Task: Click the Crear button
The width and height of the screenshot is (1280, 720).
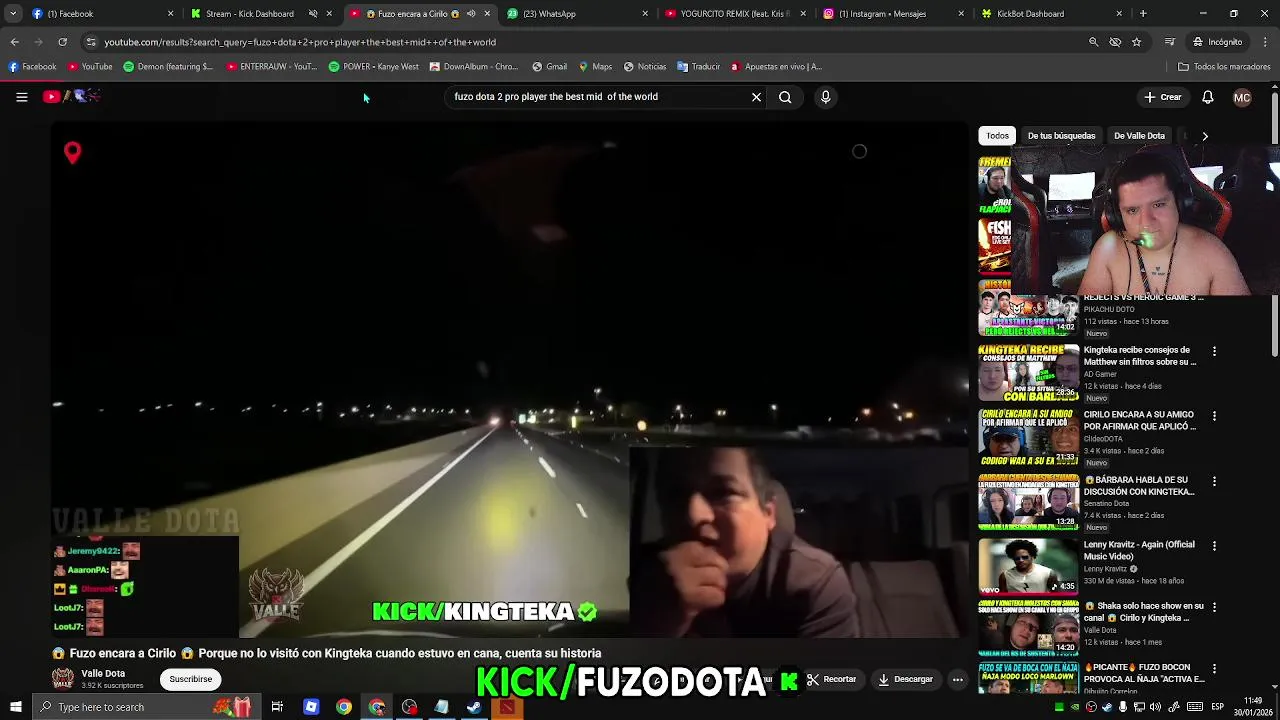Action: 1163,97
